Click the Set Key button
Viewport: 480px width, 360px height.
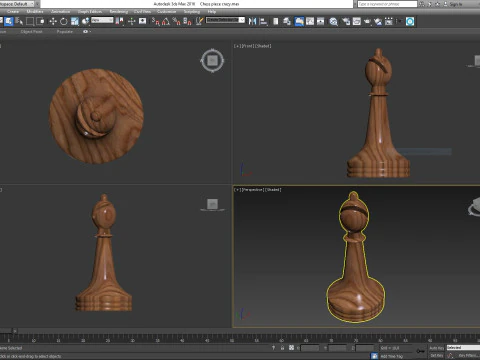point(436,356)
